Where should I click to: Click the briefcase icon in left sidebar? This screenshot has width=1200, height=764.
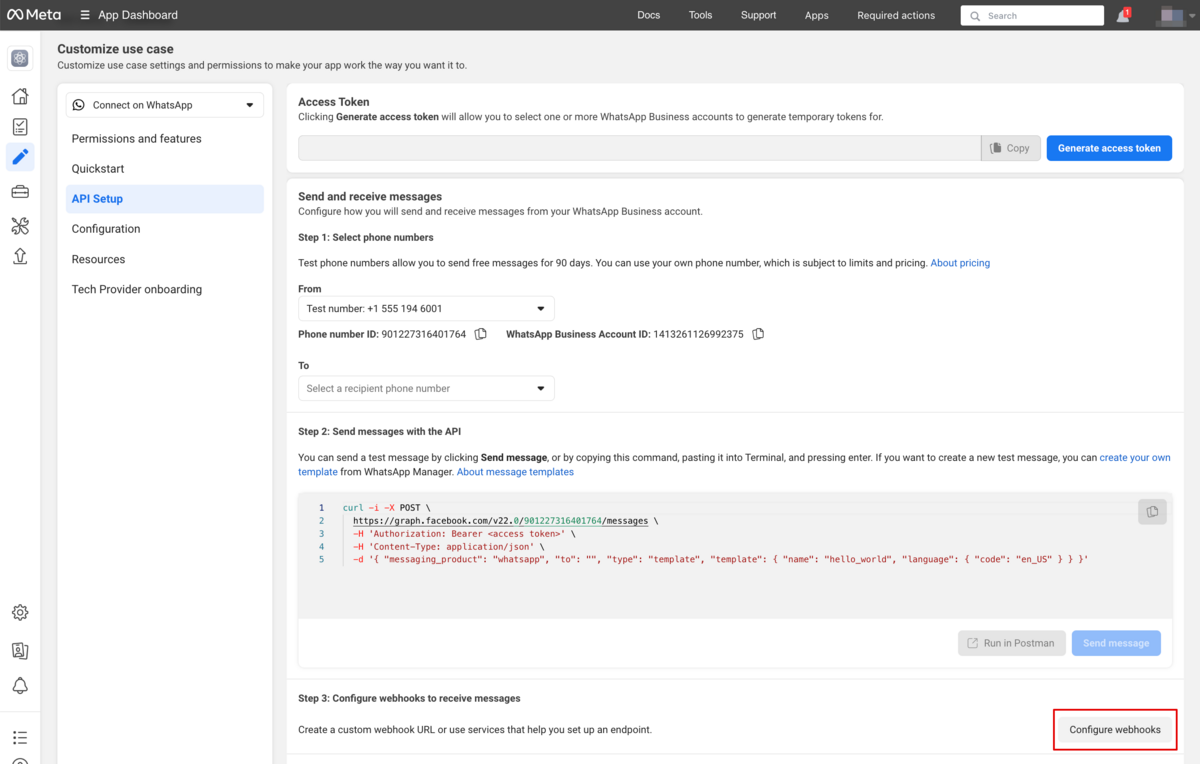click(20, 192)
